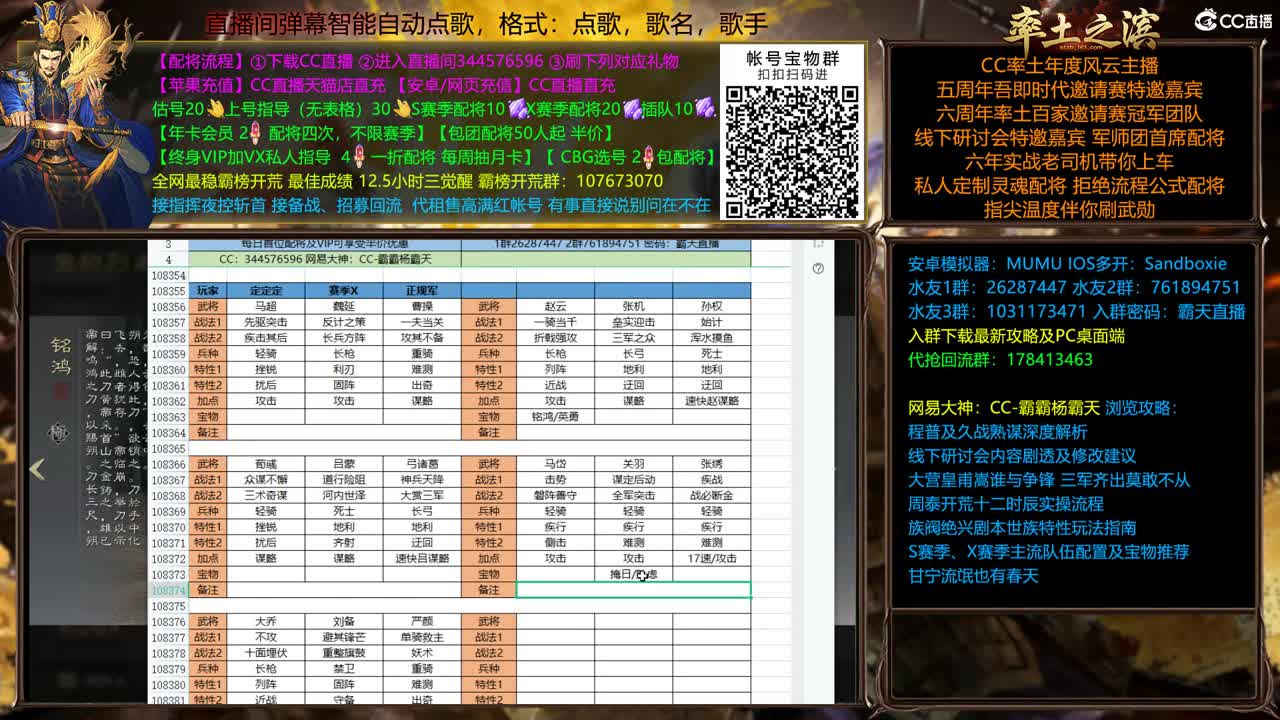1280x720 pixels.
Task: Click the 避其锋芒 cell
Action: point(344,637)
